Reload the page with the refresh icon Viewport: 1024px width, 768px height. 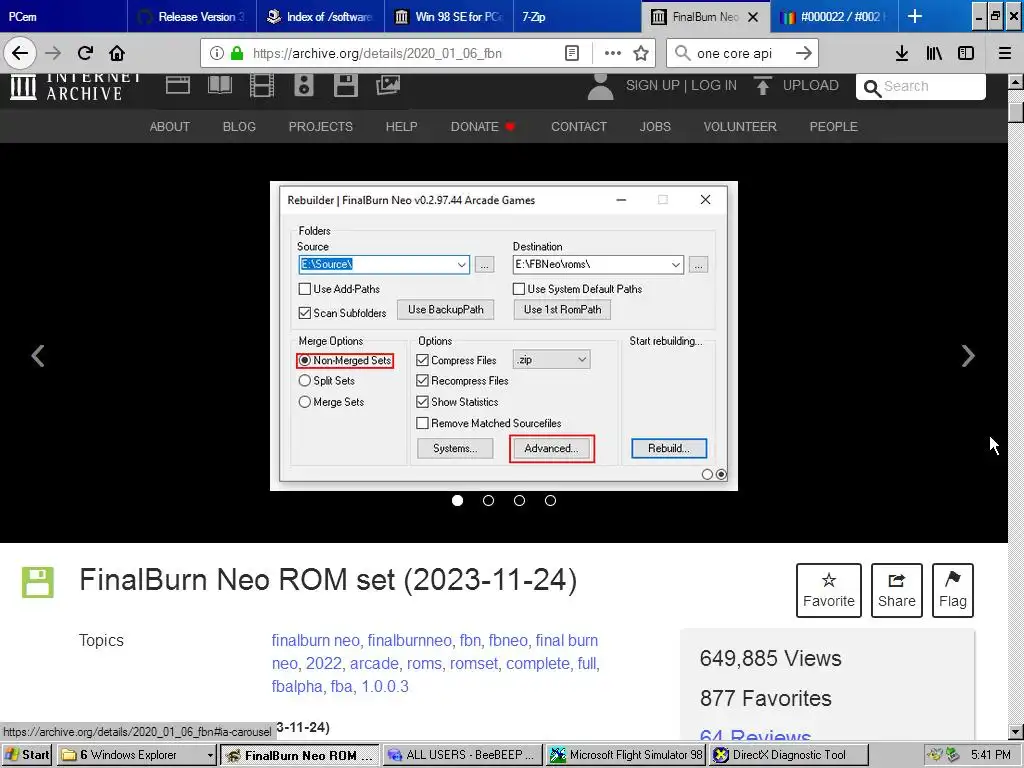tap(85, 53)
